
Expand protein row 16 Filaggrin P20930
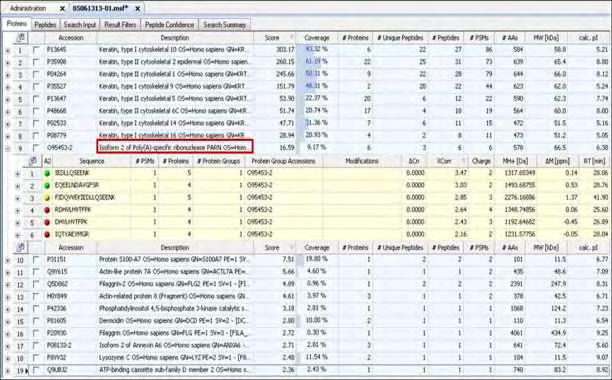[x=8, y=334]
